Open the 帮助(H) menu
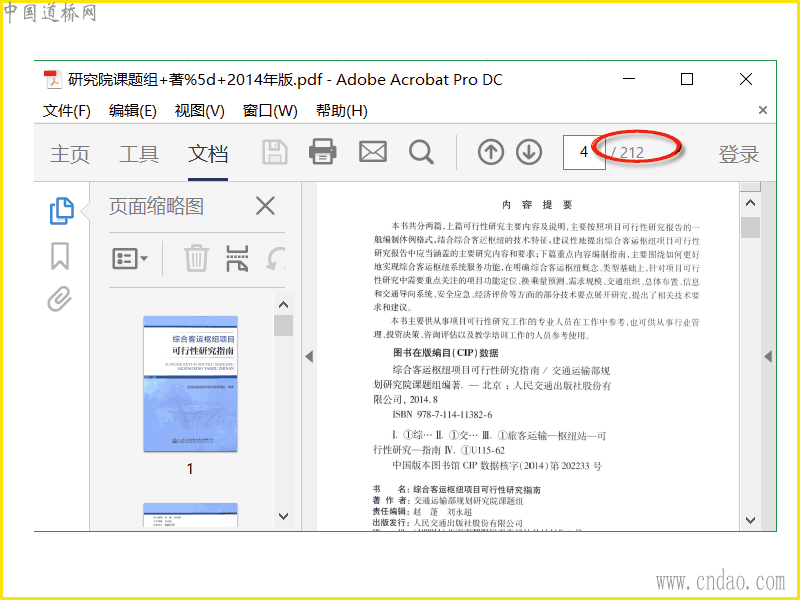 click(x=341, y=111)
